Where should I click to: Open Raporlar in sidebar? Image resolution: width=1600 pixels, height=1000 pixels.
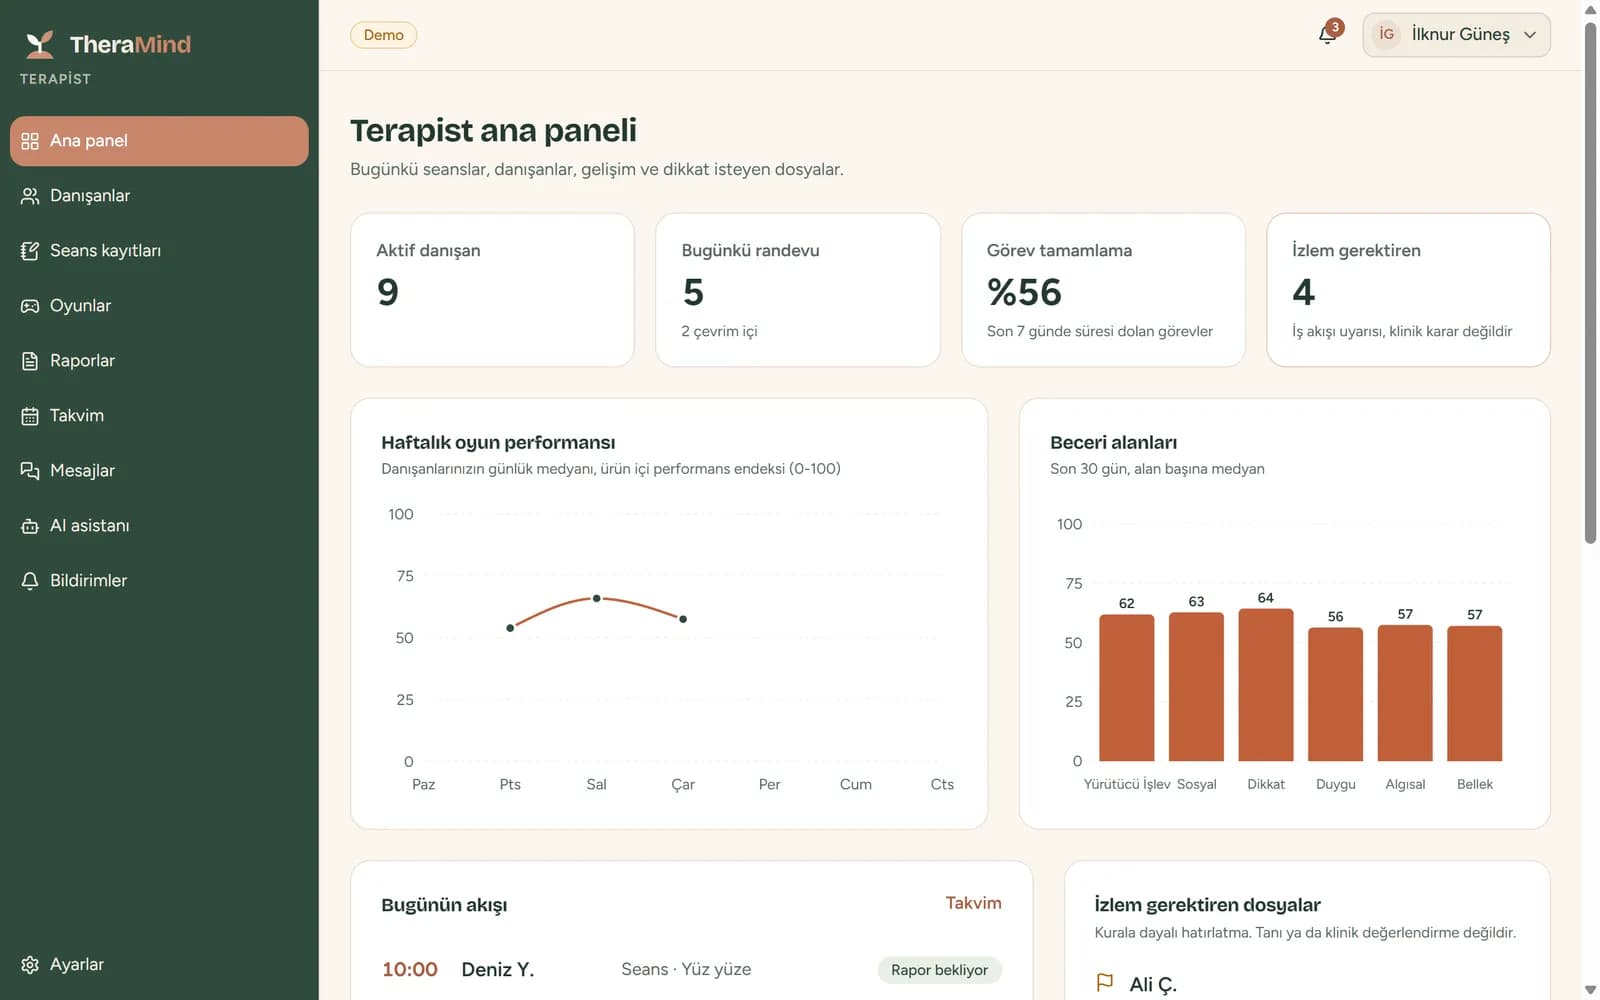(x=159, y=361)
